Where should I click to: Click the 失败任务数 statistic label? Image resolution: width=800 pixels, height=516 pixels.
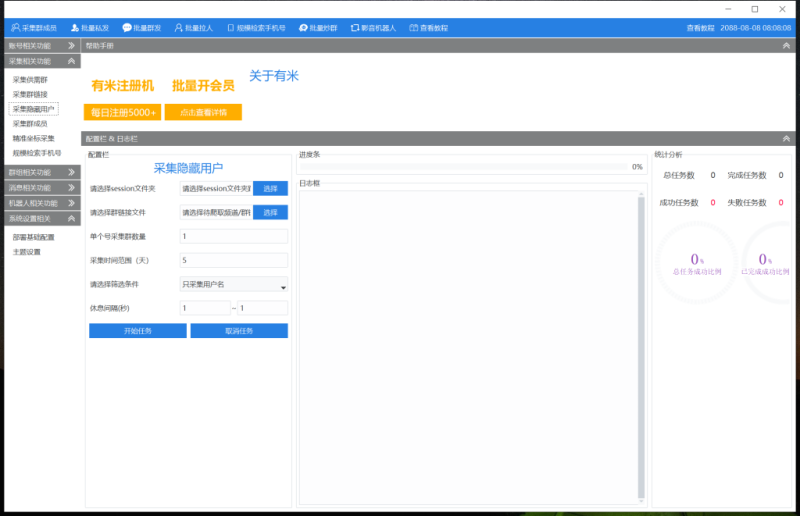[747, 203]
